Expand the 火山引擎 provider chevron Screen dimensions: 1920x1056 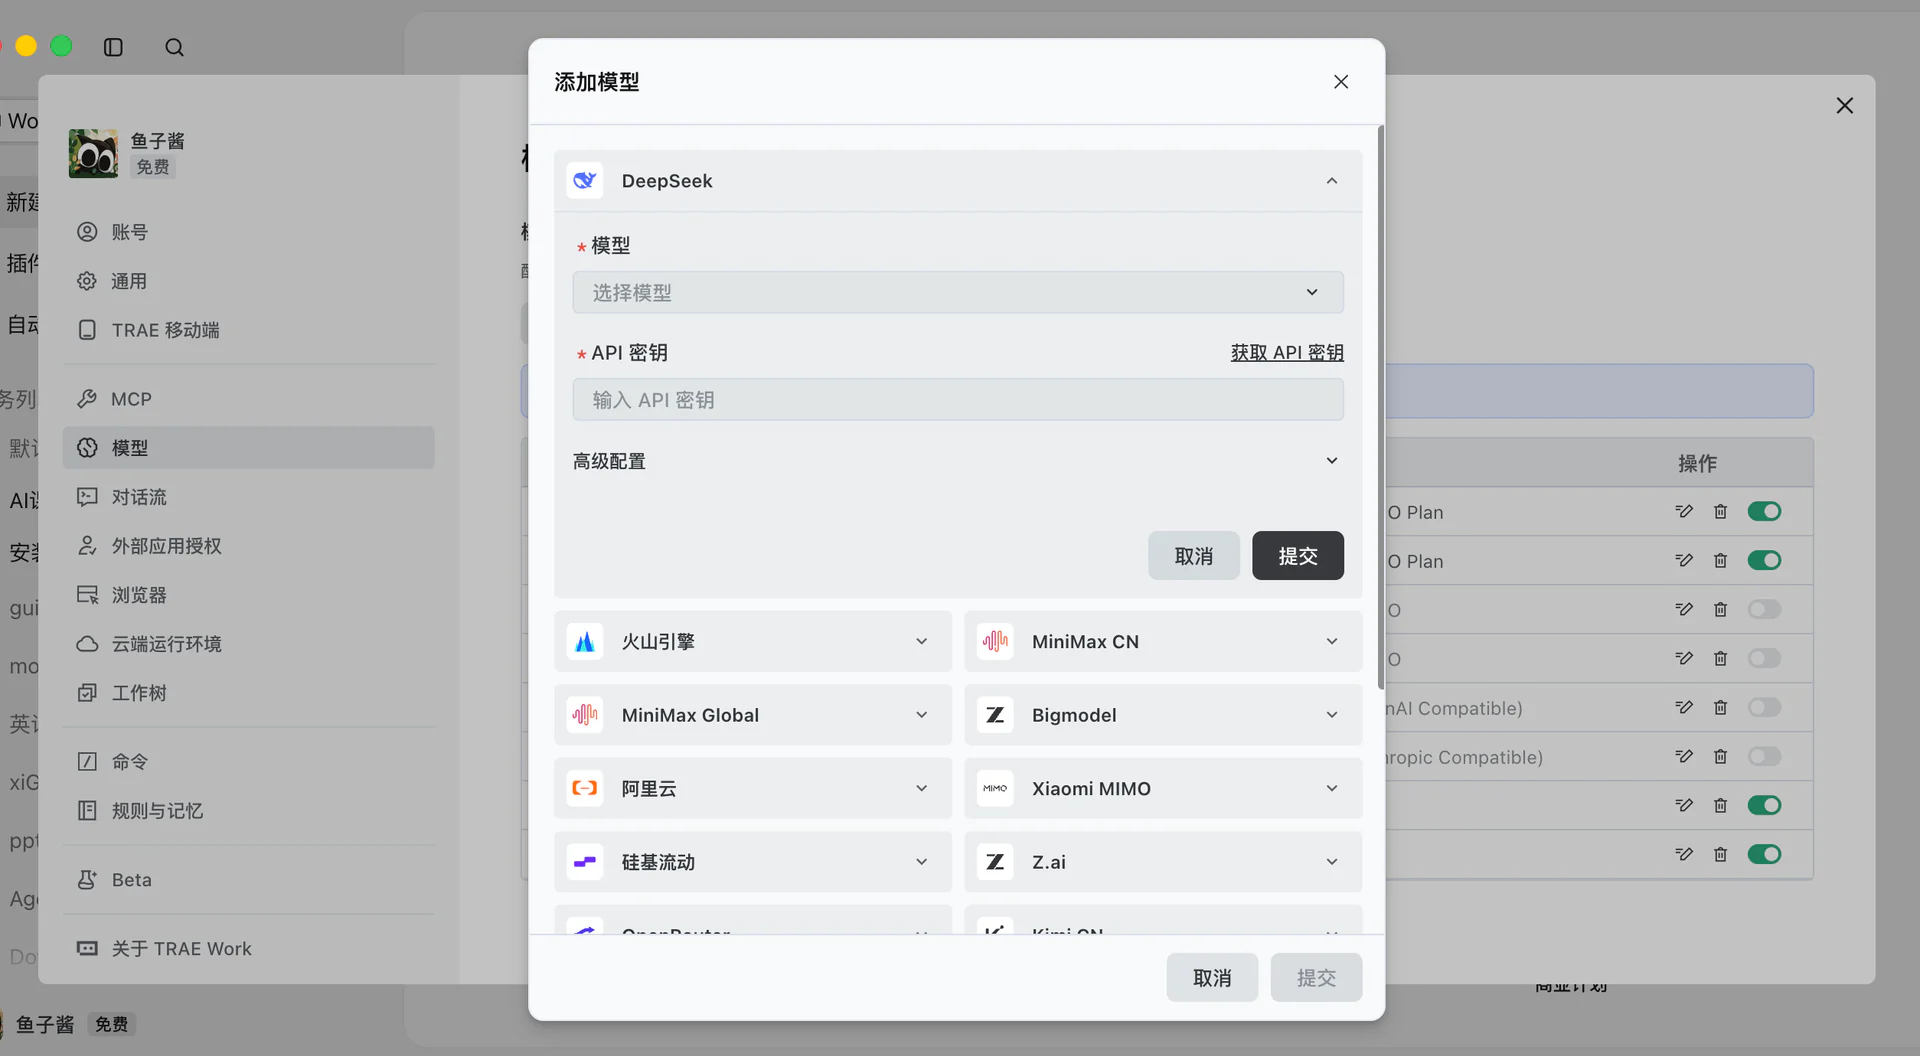[922, 642]
